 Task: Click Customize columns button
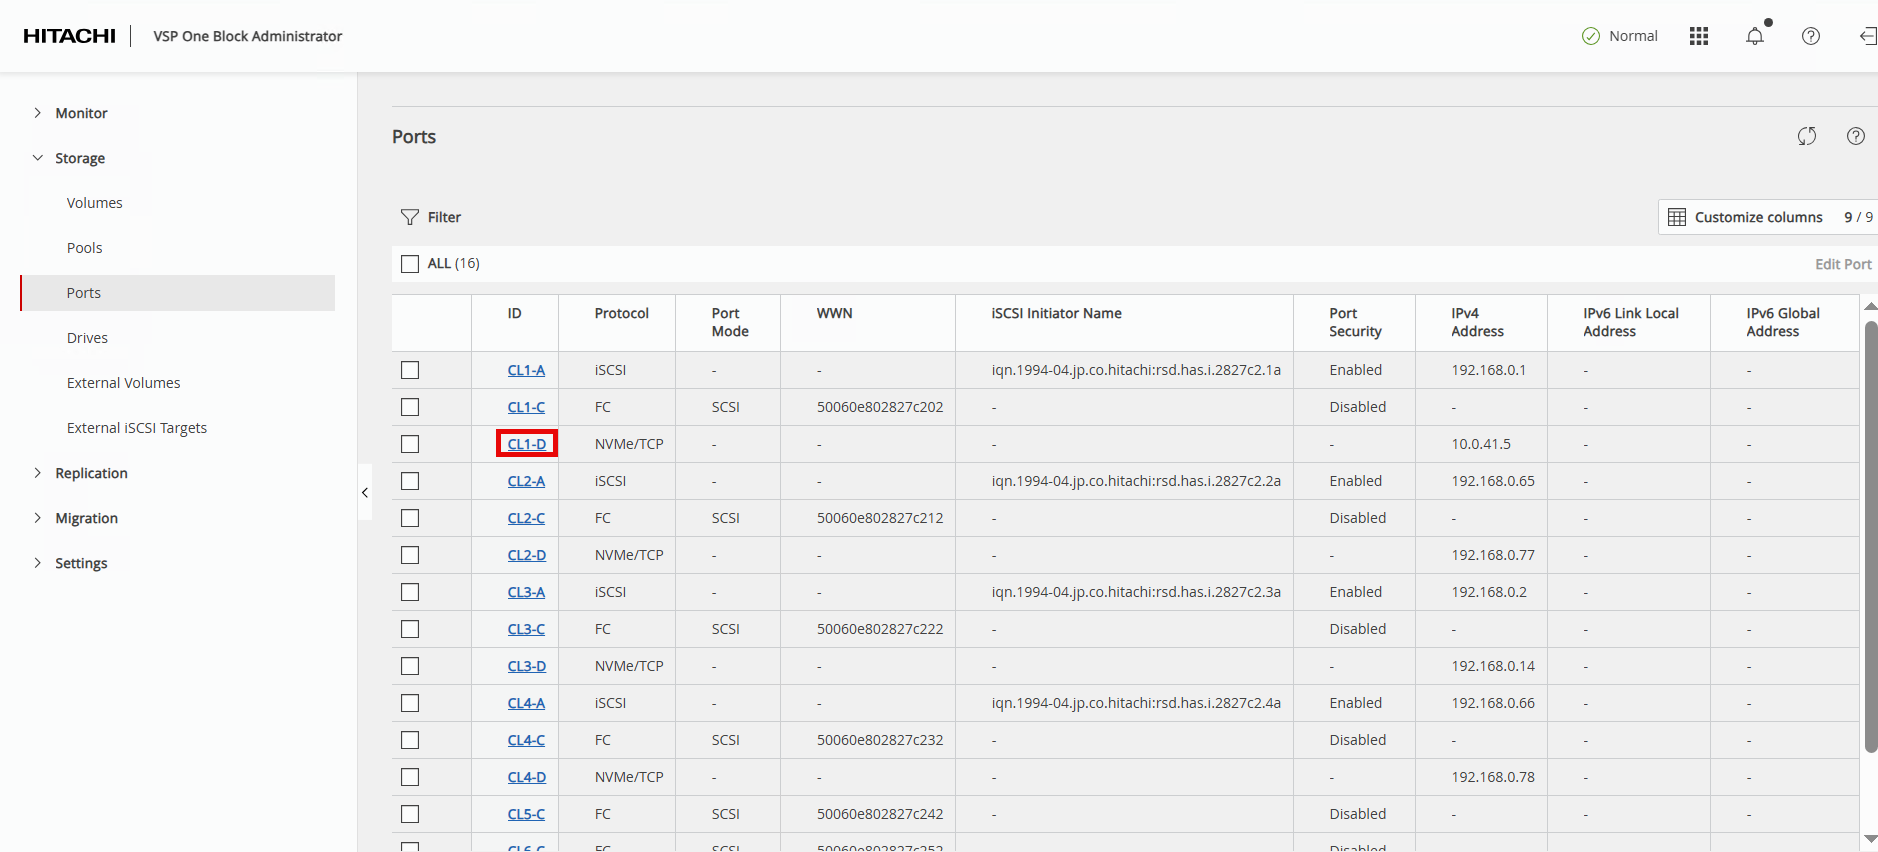click(x=1757, y=217)
